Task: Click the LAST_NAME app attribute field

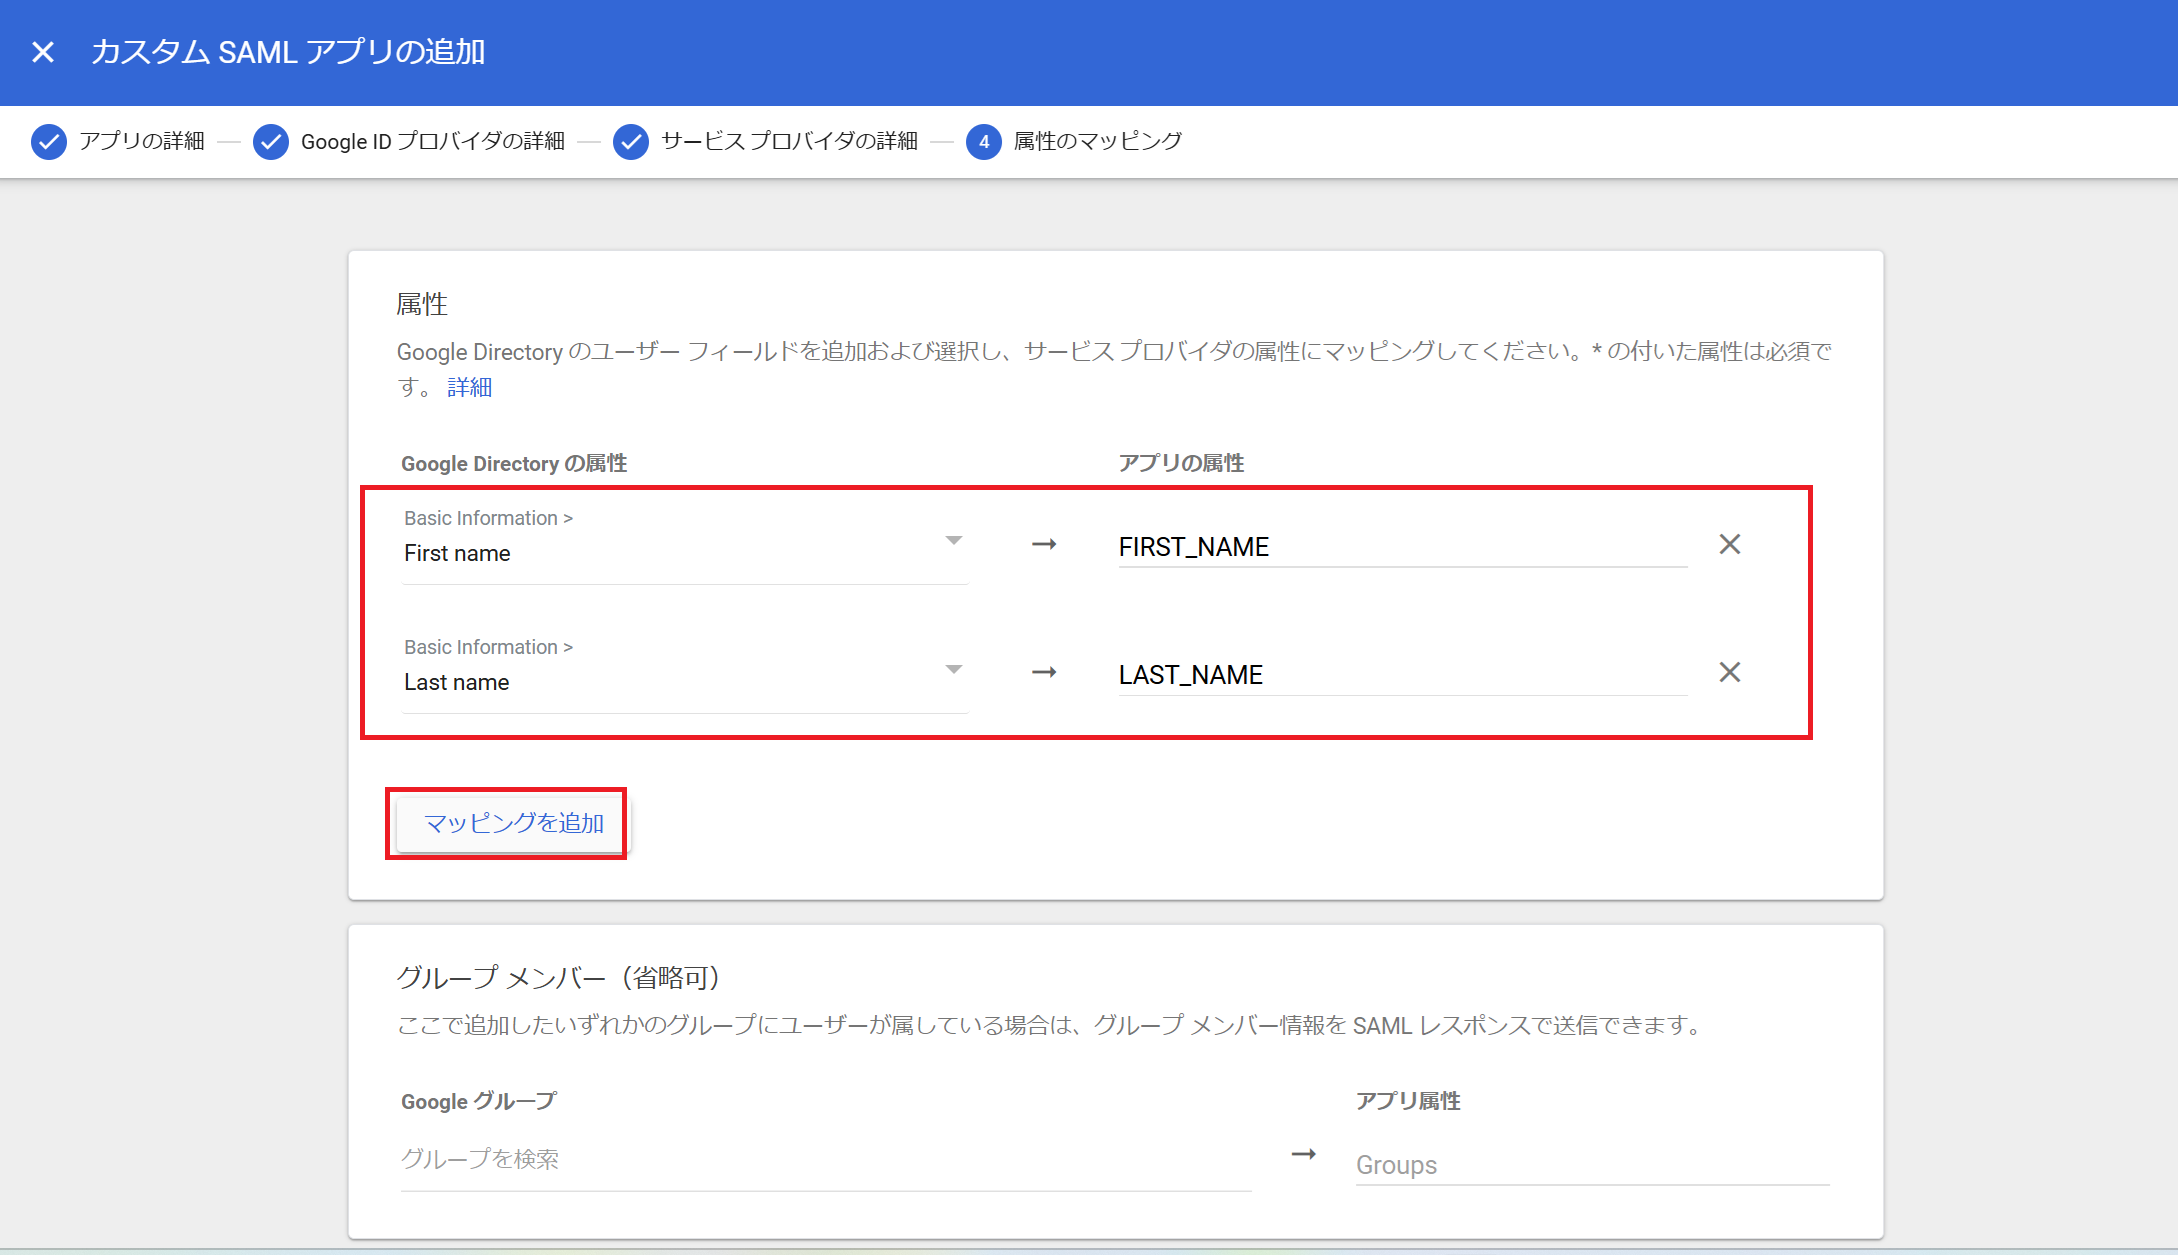Action: tap(1400, 675)
